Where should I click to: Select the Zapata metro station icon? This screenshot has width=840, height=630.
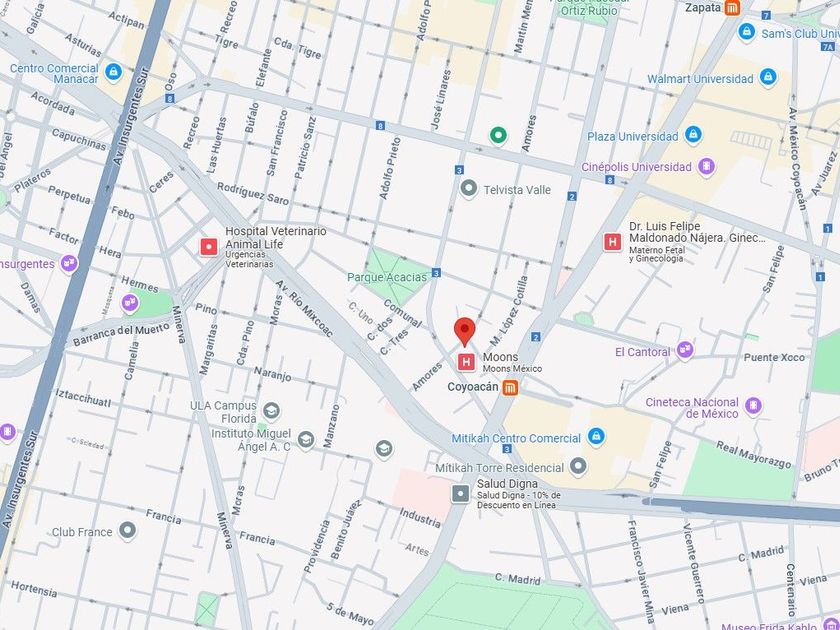point(732,8)
